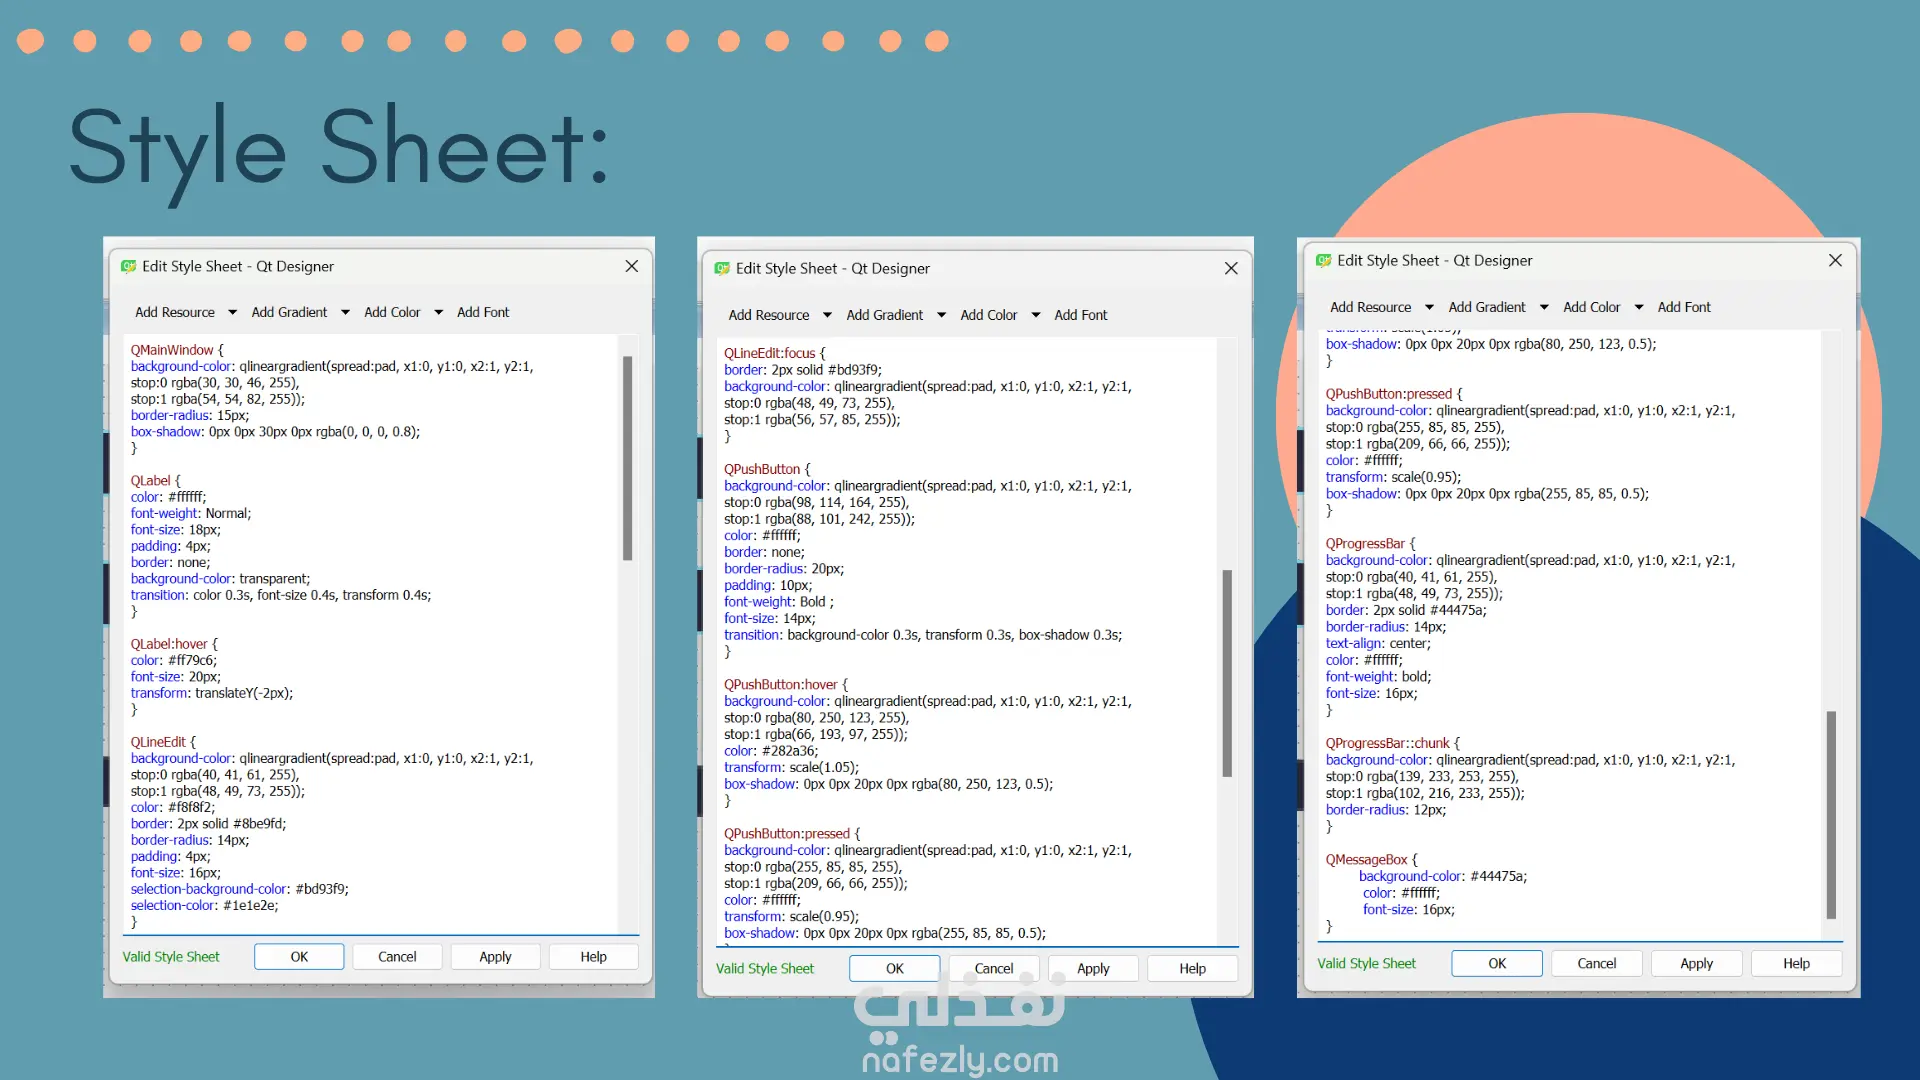Viewport: 1920px width, 1080px height.
Task: Cancel the QMainWindow style sheet dialog
Action: [397, 957]
